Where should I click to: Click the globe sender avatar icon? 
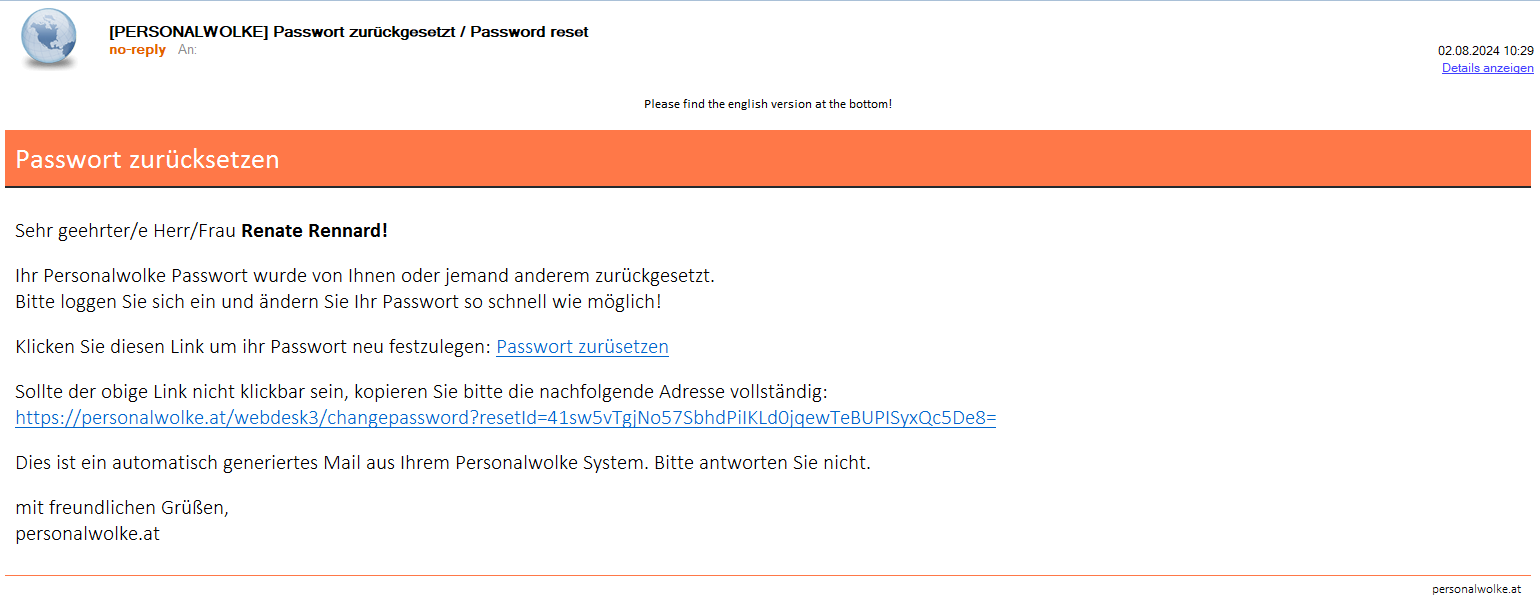coord(49,39)
